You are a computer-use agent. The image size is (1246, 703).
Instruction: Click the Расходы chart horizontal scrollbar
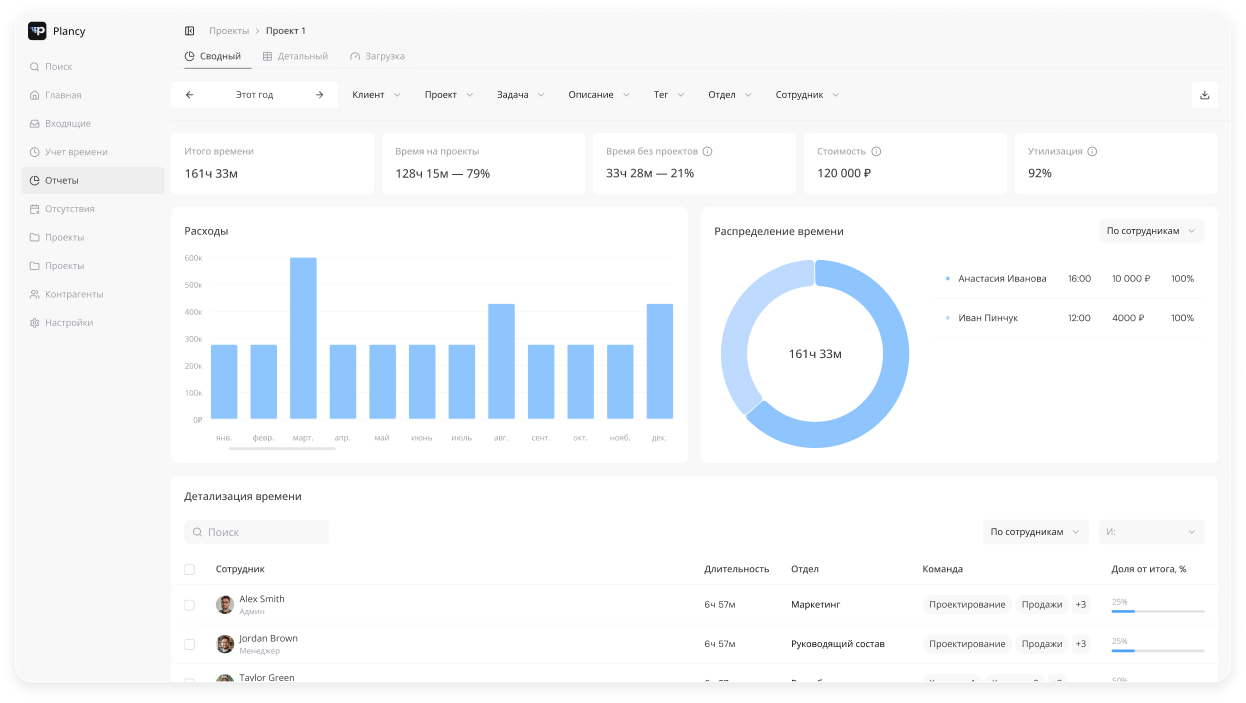pyautogui.click(x=282, y=449)
